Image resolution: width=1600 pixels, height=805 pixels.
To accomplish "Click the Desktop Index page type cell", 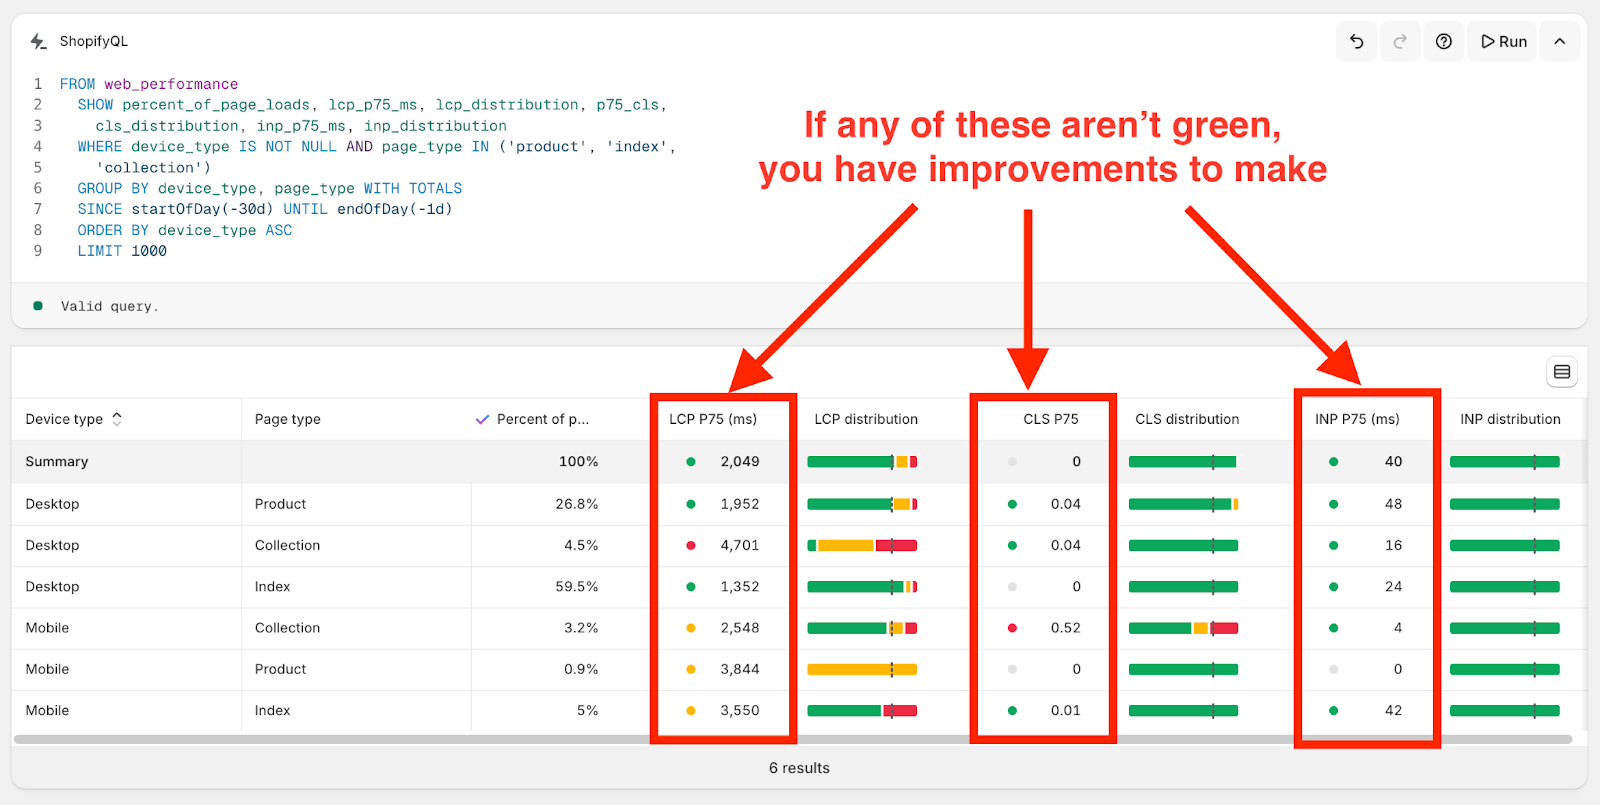I will coord(273,587).
